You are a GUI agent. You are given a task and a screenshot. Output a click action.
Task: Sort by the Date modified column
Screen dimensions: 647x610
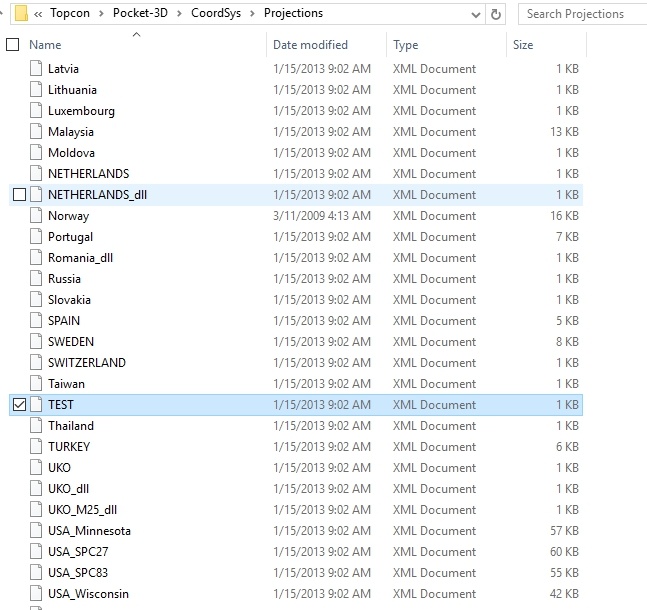[310, 45]
